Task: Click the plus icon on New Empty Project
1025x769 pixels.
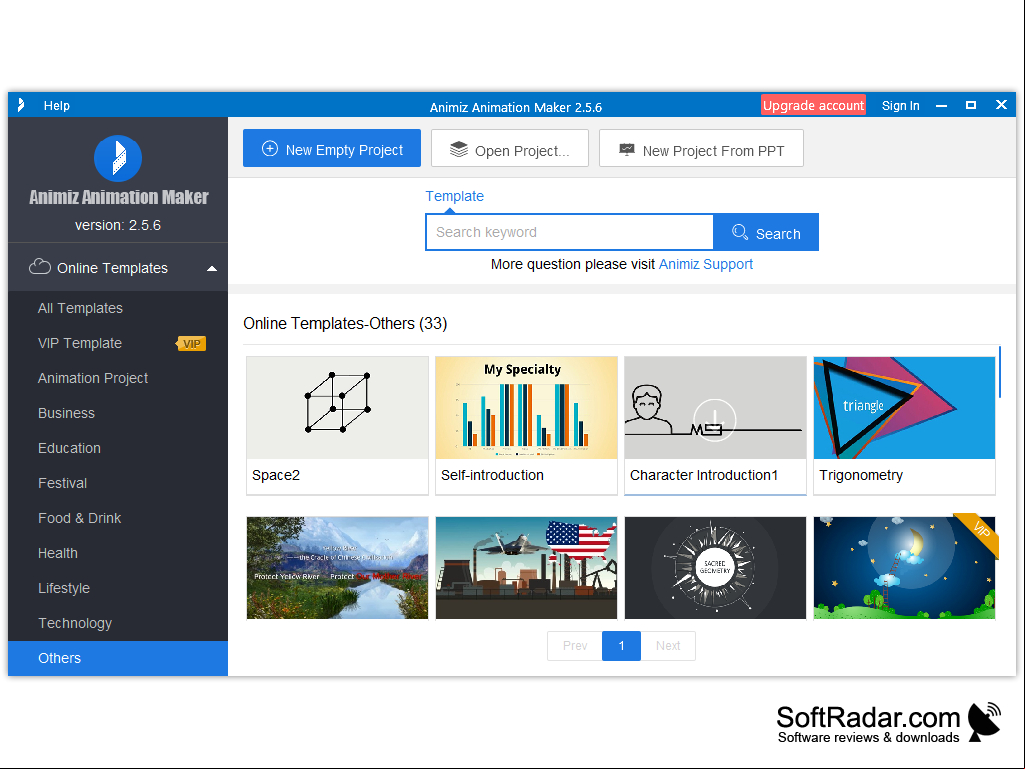Action: 269,149
